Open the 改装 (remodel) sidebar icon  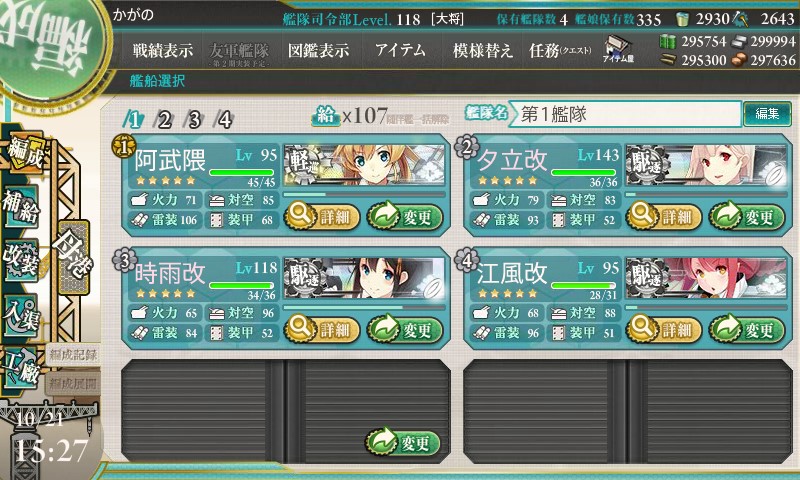[x=21, y=259]
